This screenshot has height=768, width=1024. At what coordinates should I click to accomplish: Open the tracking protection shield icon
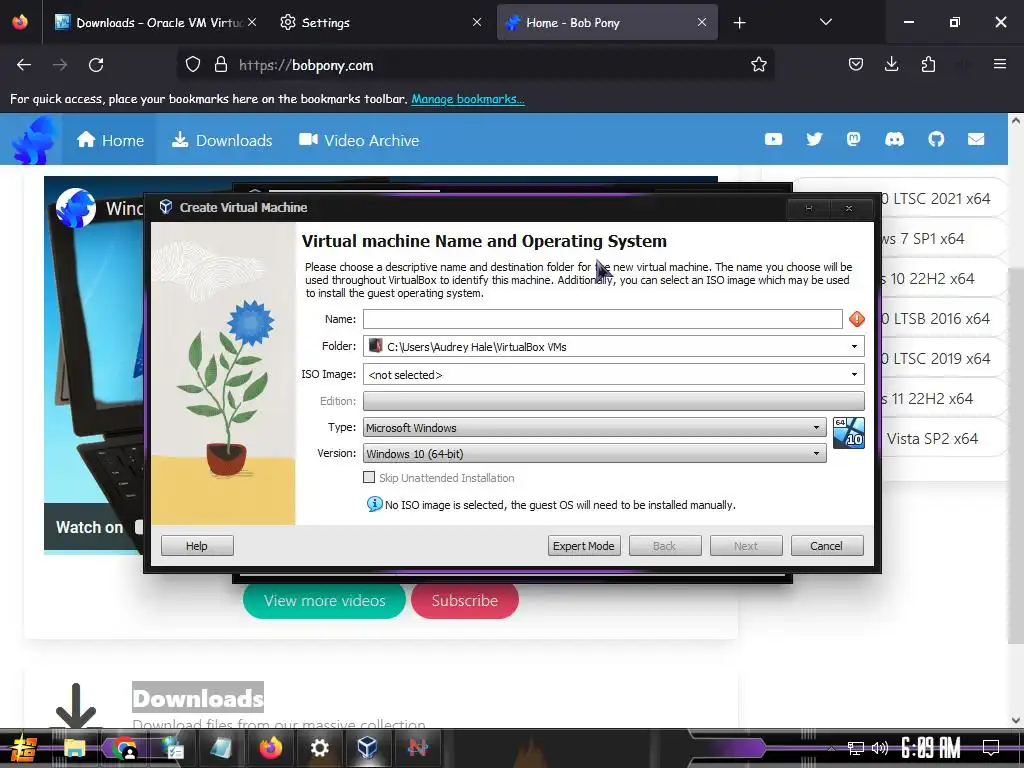(193, 65)
